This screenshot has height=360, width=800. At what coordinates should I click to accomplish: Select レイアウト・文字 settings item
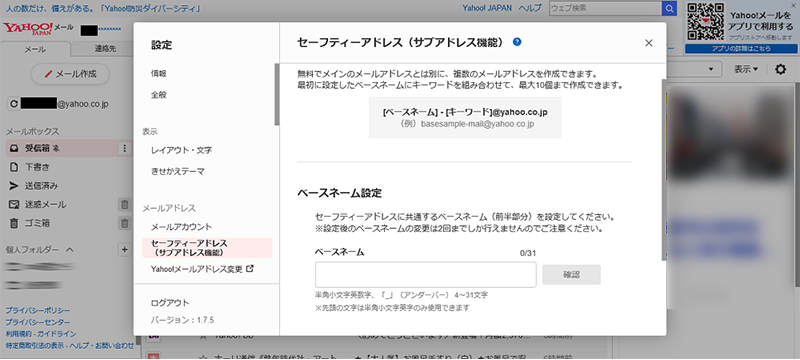[x=181, y=150]
